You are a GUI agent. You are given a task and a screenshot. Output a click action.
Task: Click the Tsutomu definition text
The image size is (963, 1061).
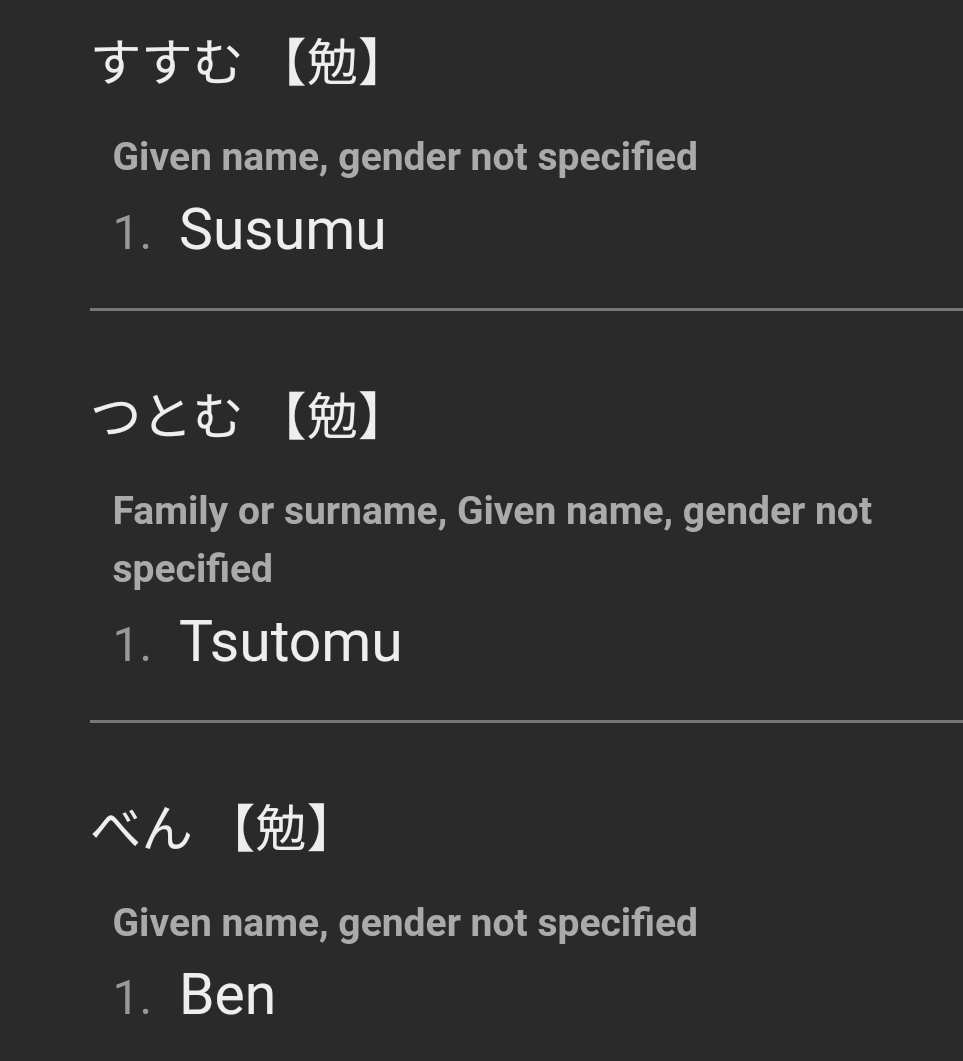[290, 641]
